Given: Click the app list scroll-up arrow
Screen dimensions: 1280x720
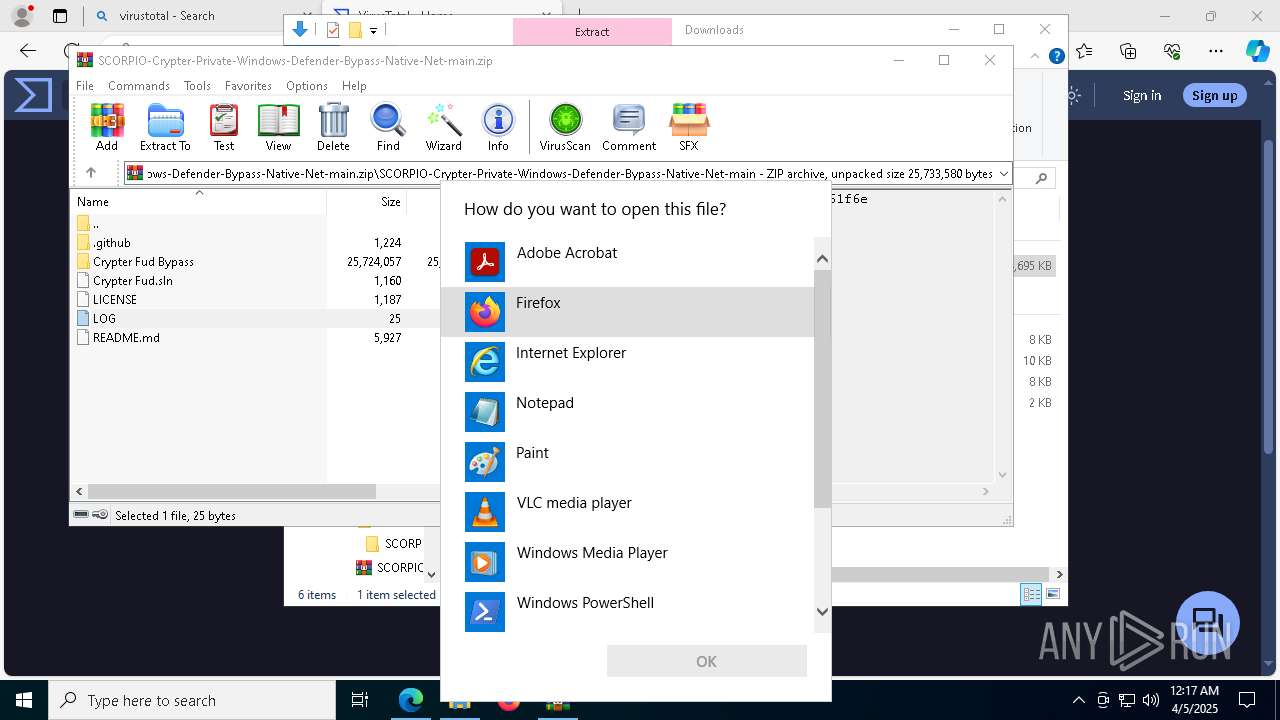Looking at the screenshot, I should click(822, 259).
